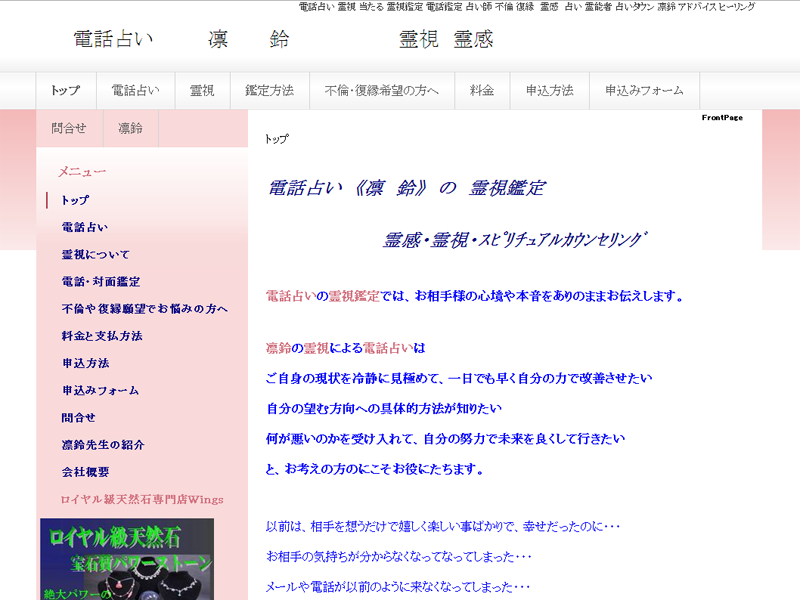Open 凛鈴先生の紹介 sidebar link

pyautogui.click(x=103, y=445)
